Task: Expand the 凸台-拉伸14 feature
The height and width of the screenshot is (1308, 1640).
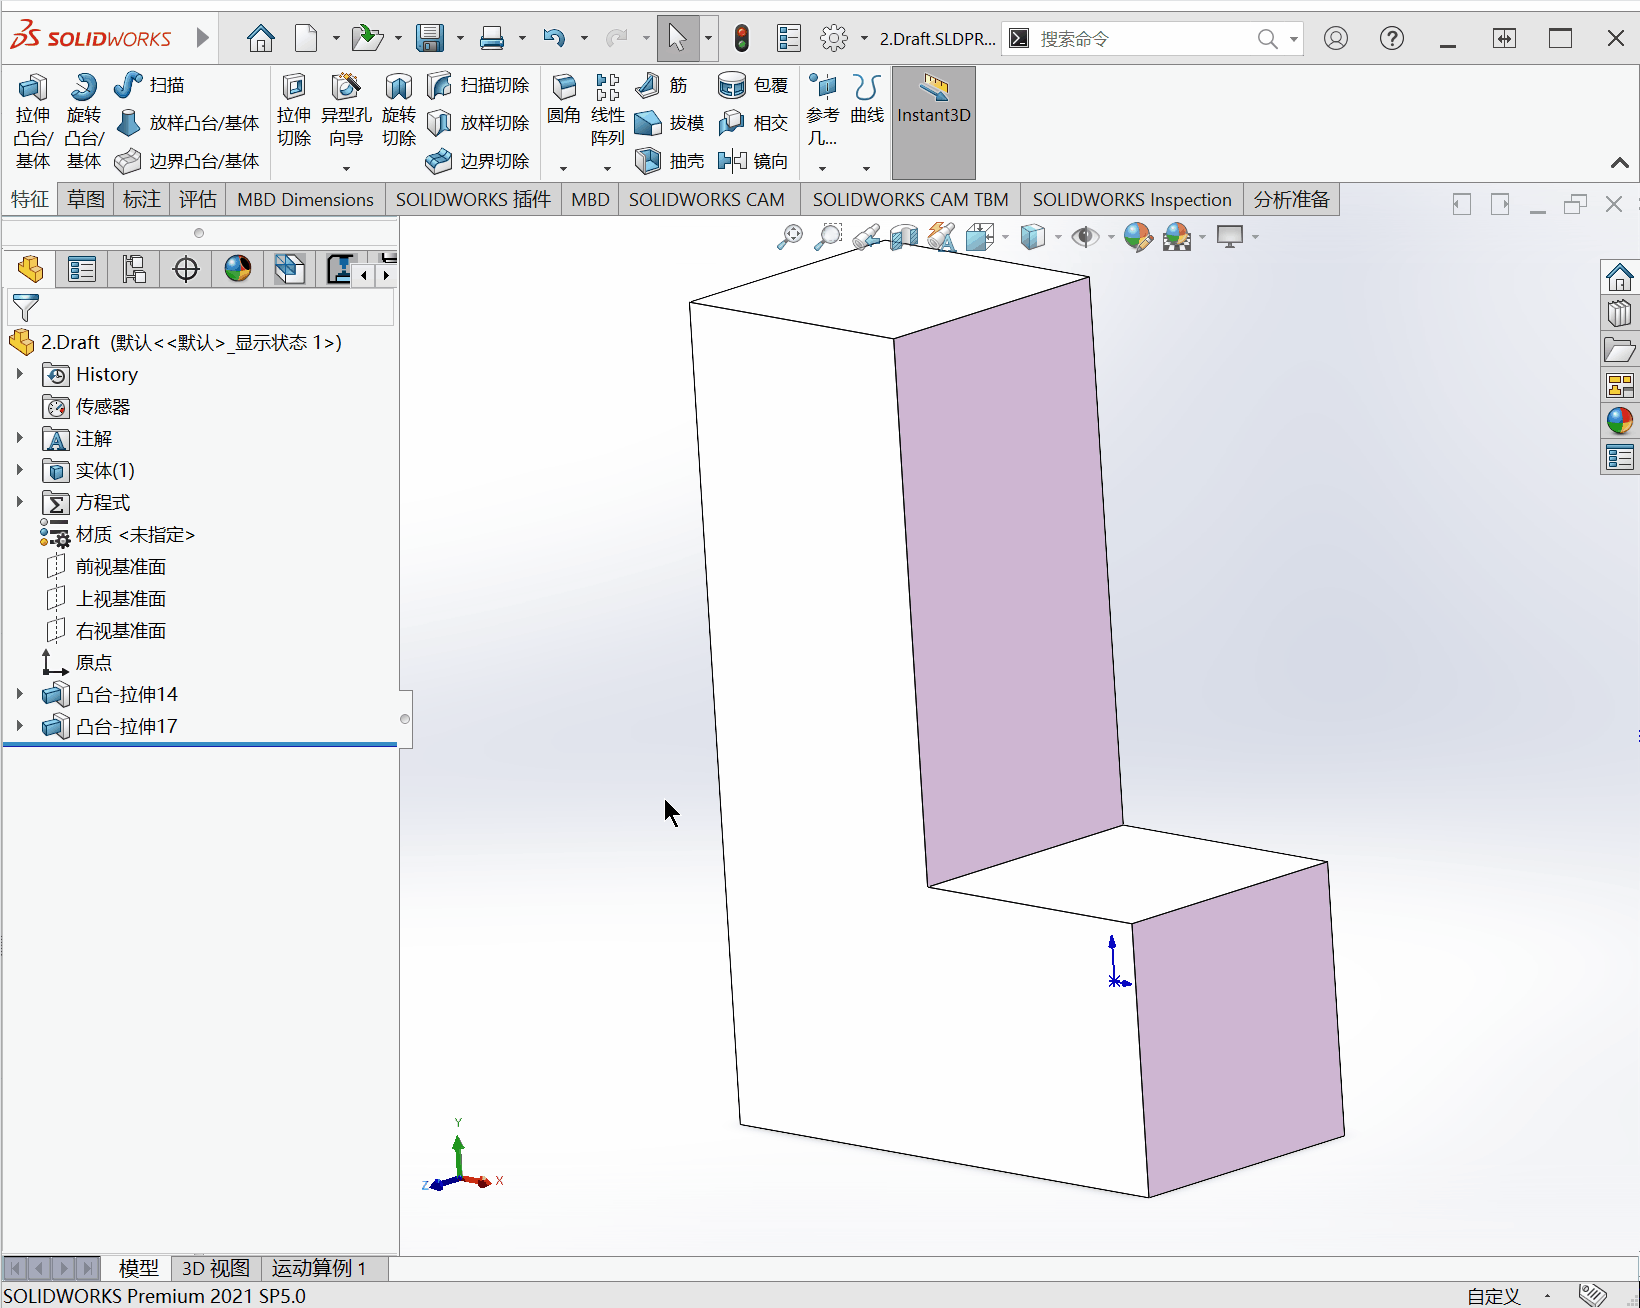Action: tap(19, 694)
